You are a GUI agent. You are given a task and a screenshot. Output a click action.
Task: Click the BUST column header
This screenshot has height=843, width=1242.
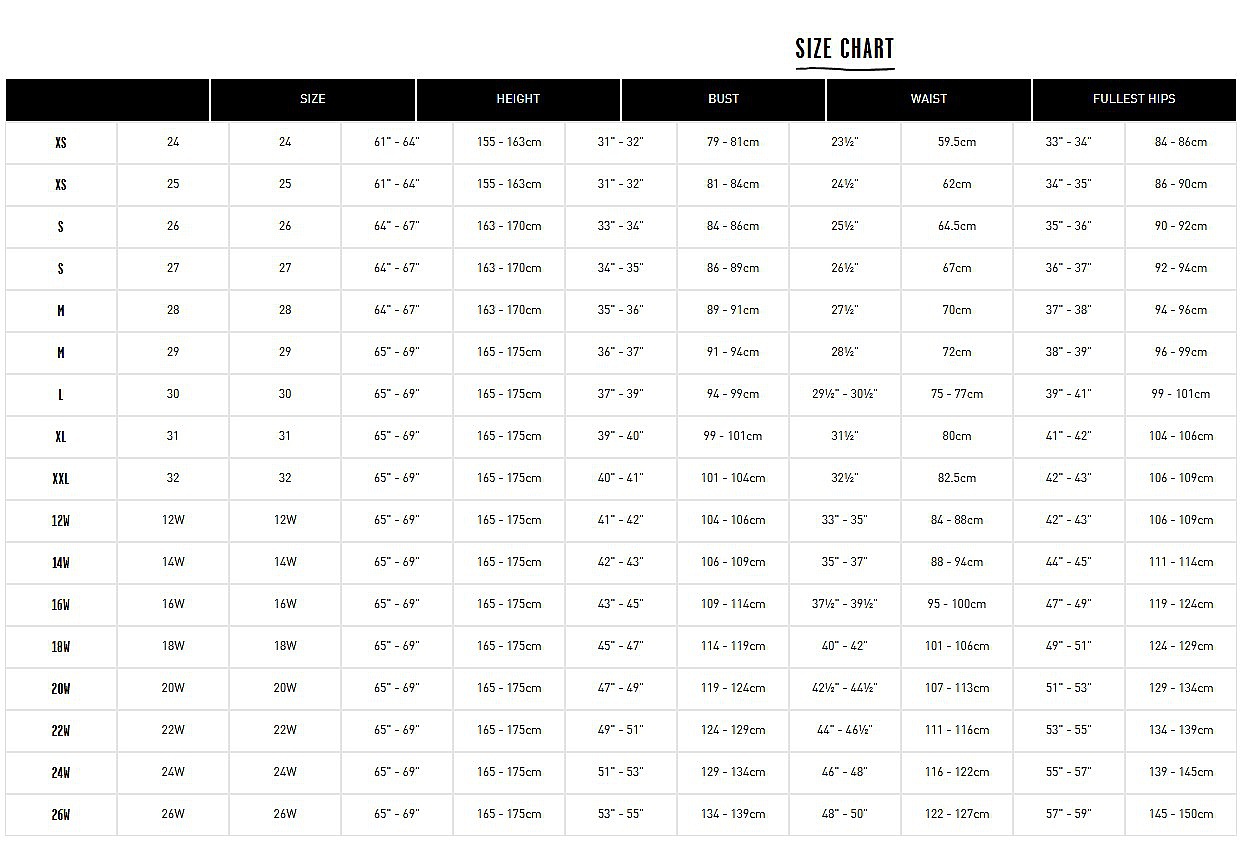tap(724, 99)
